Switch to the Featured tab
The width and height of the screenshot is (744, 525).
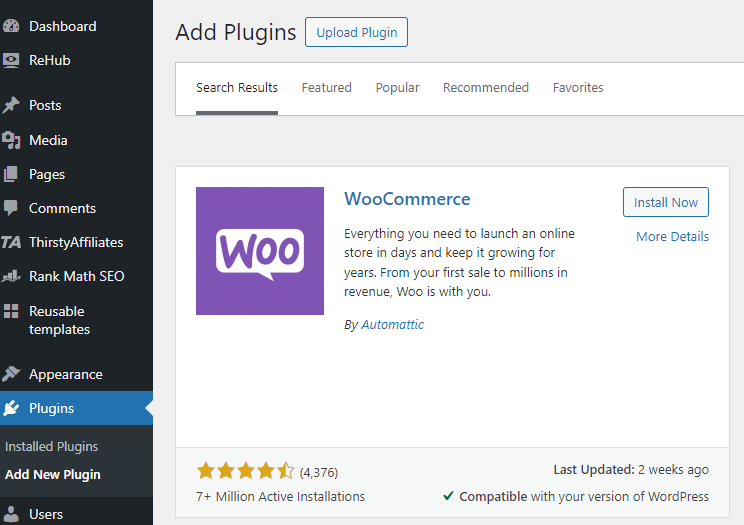point(326,88)
